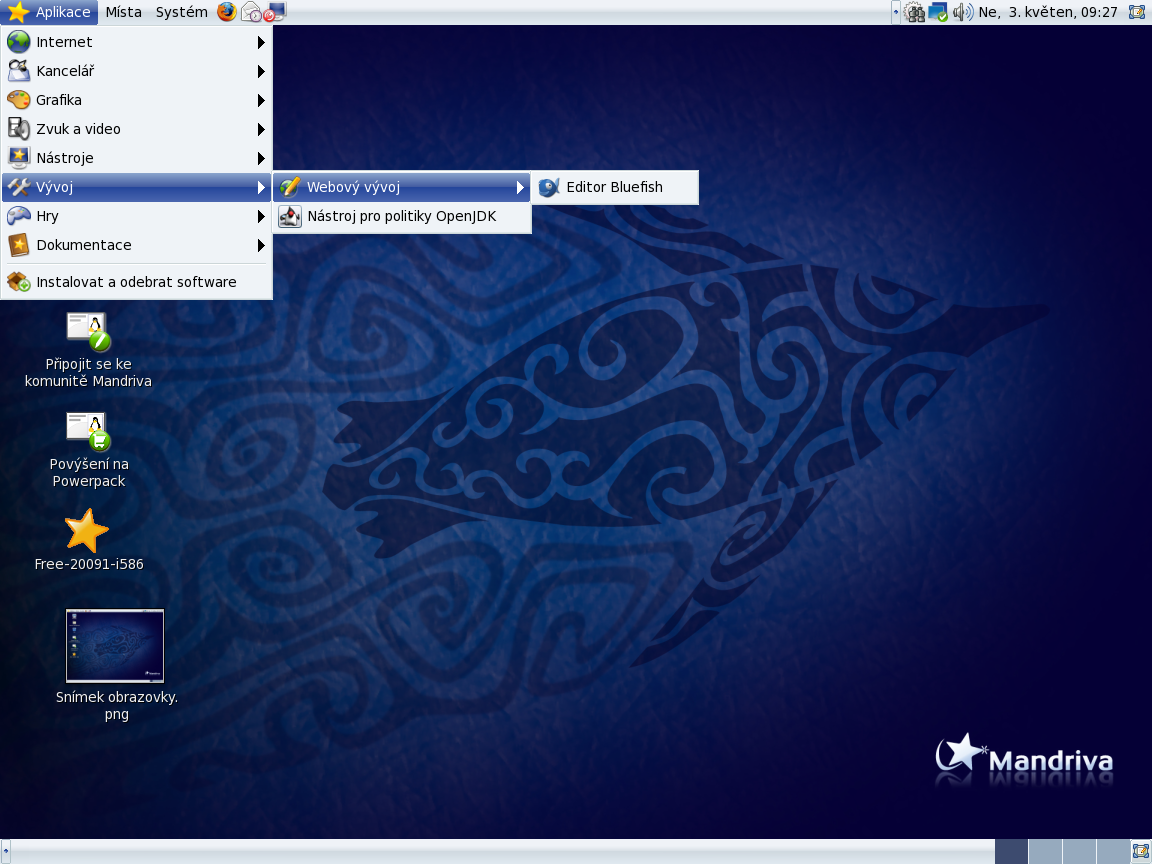Viewport: 1152px width, 864px height.
Task: Switch to the third workspace
Action: [1079, 852]
